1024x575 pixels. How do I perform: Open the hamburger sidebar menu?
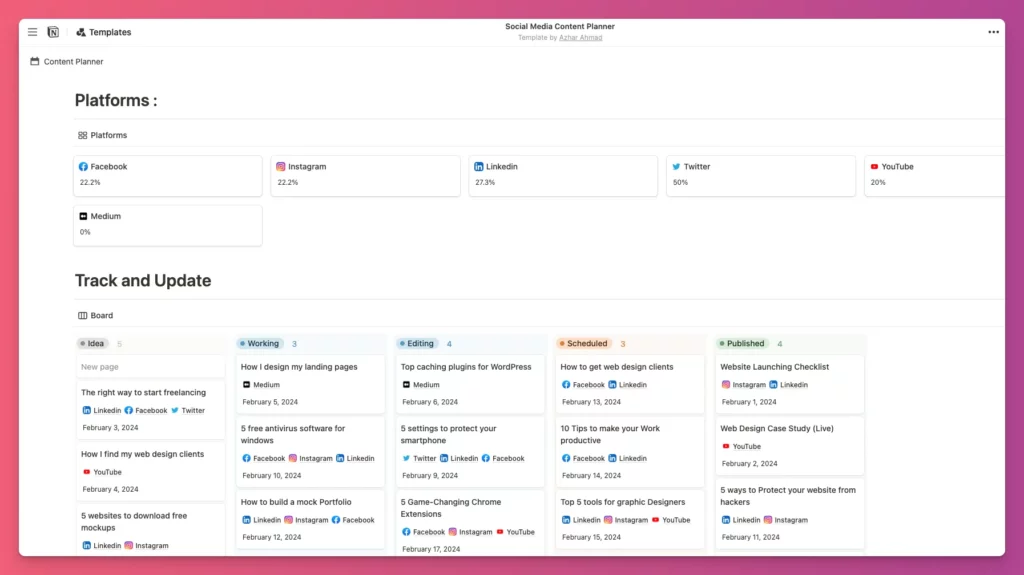pos(32,32)
